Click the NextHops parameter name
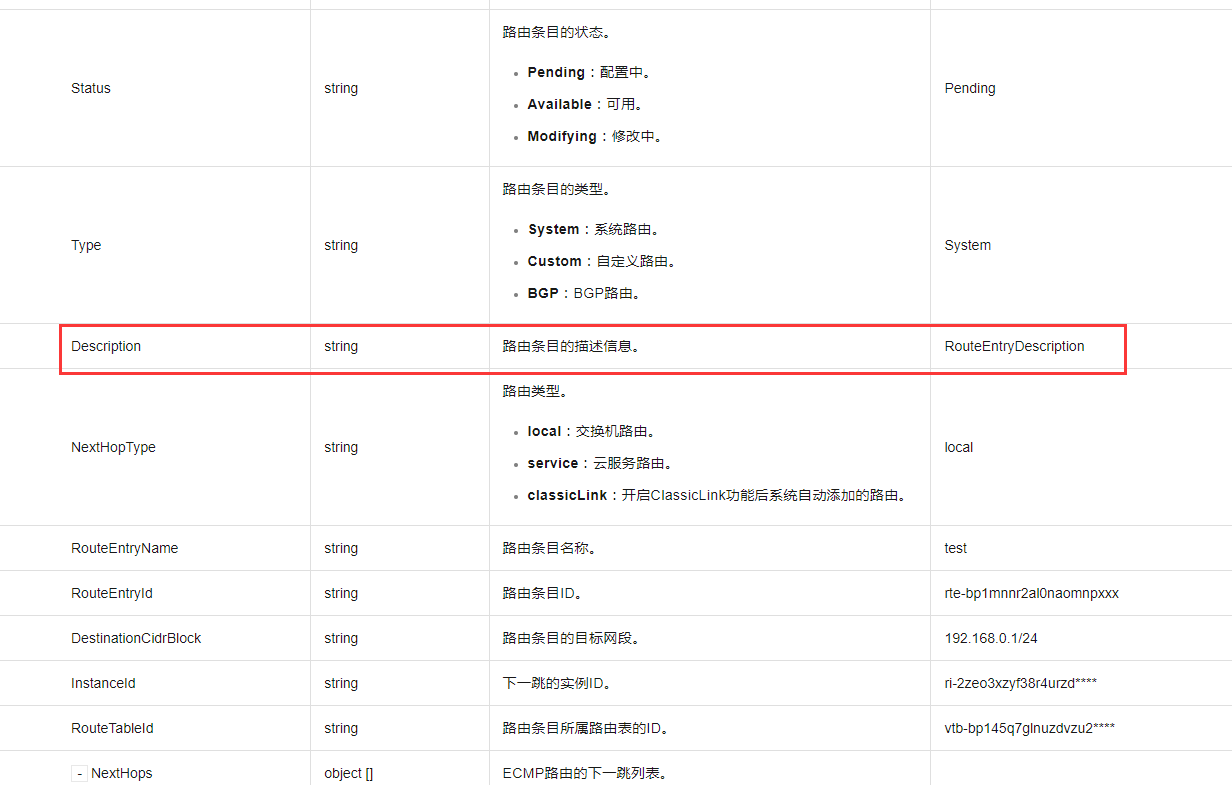The height and width of the screenshot is (785, 1232). [122, 773]
